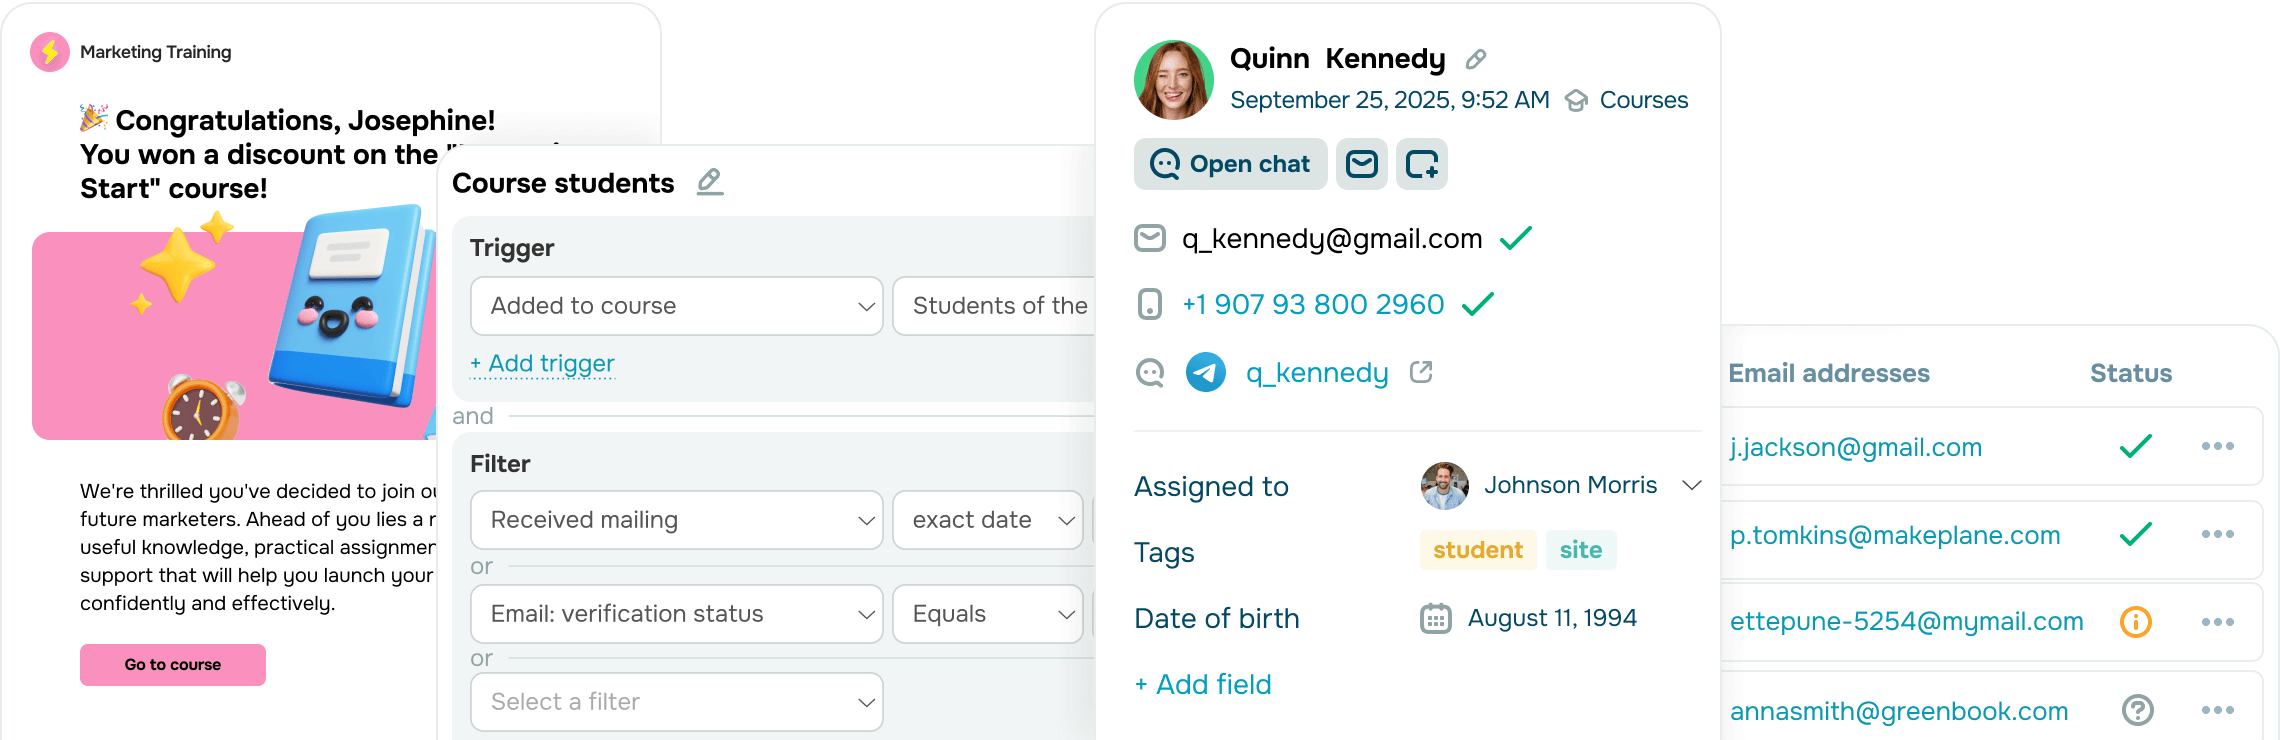Edit the Course students title
The image size is (2280, 740).
pyautogui.click(x=710, y=182)
